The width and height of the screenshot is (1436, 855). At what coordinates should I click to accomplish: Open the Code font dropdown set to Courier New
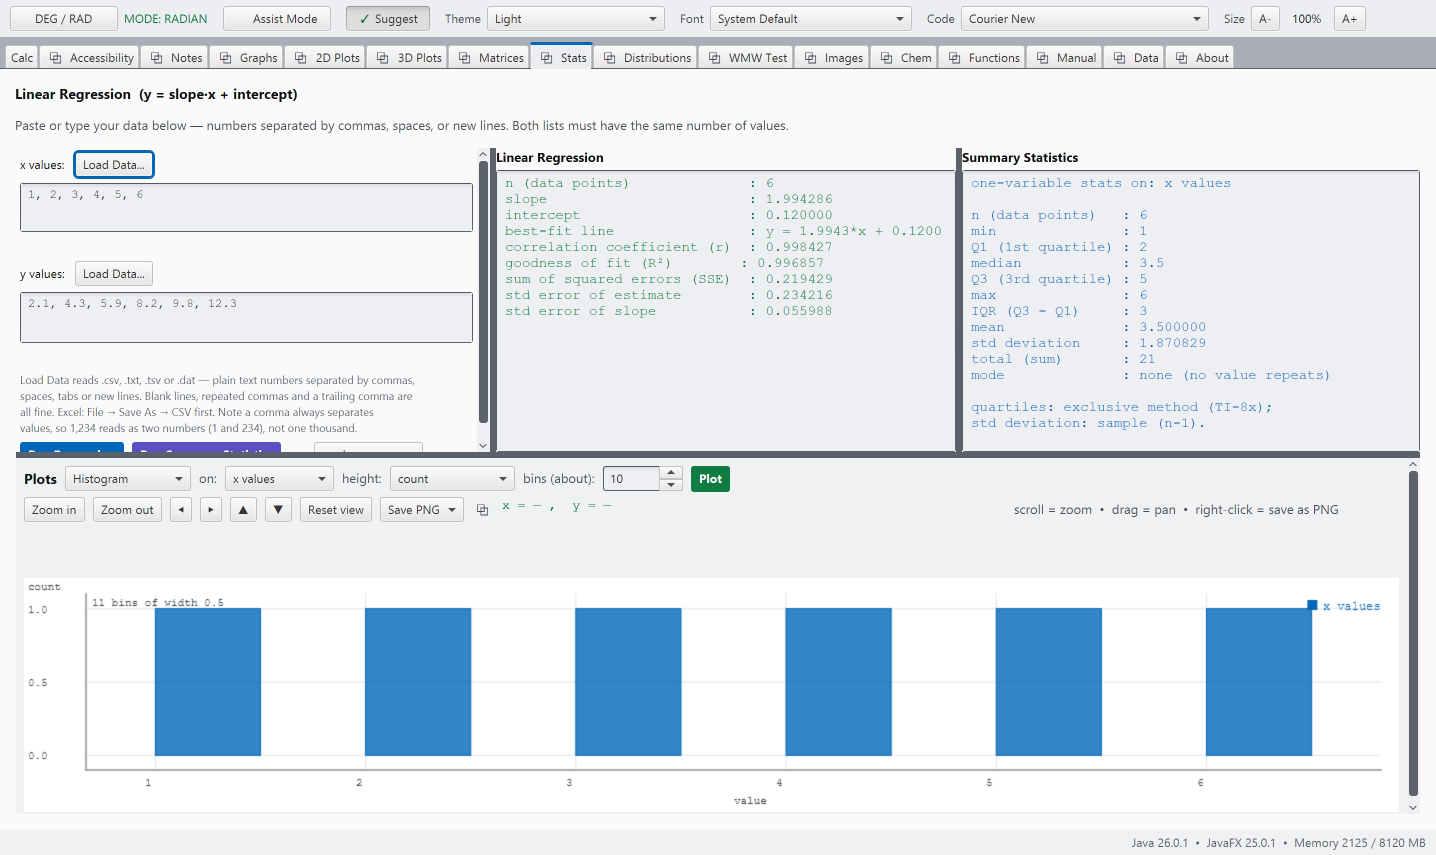click(x=1085, y=19)
